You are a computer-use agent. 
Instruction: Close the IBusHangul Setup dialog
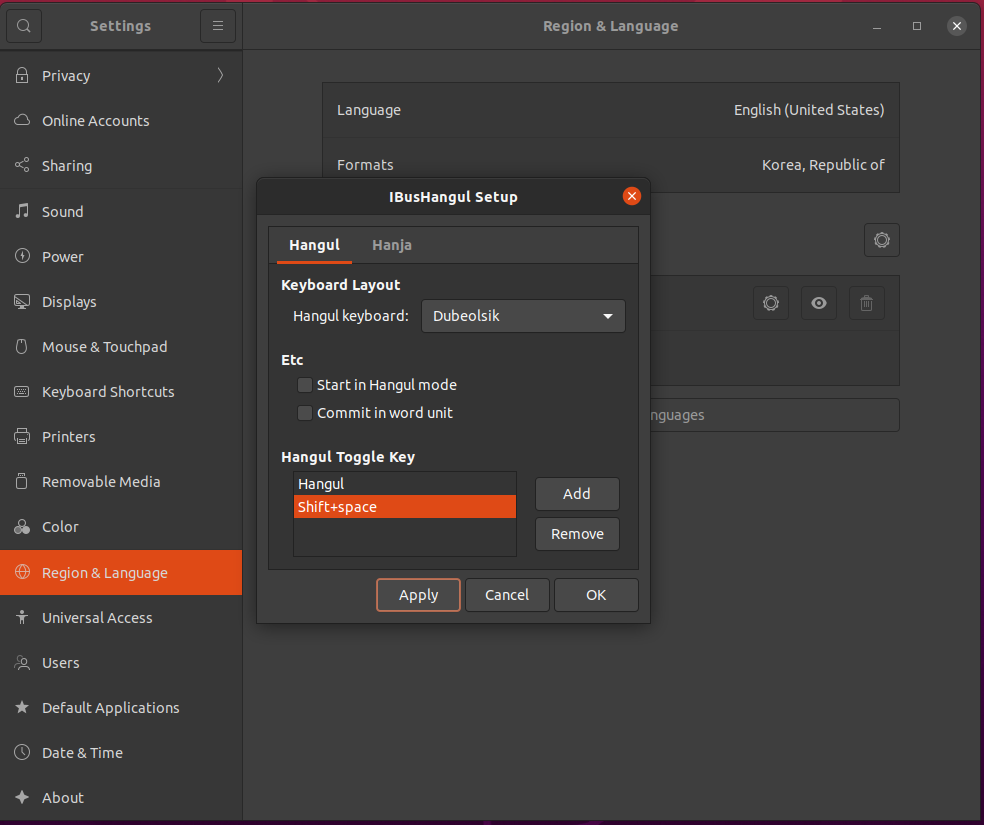click(x=632, y=196)
